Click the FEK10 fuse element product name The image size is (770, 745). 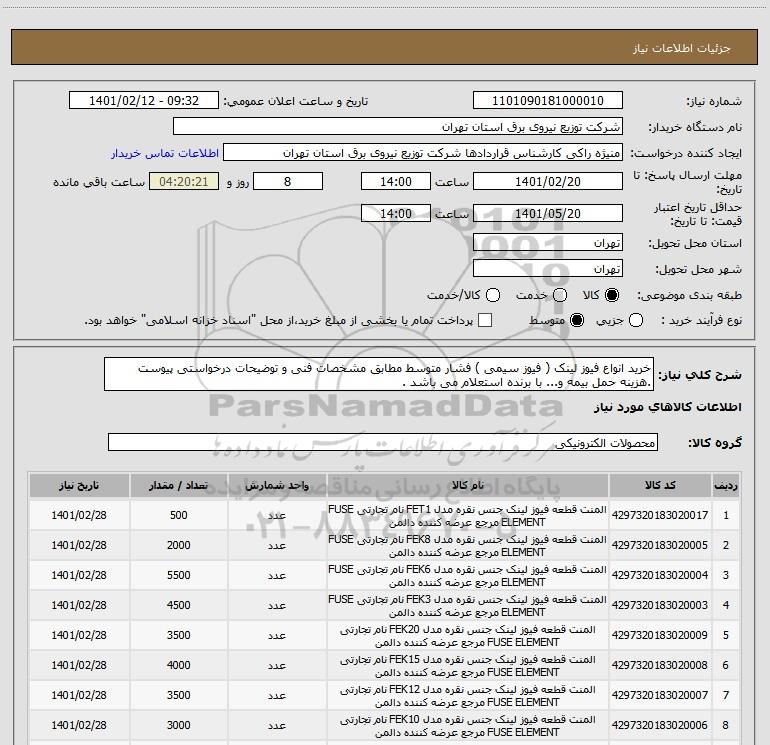(468, 725)
